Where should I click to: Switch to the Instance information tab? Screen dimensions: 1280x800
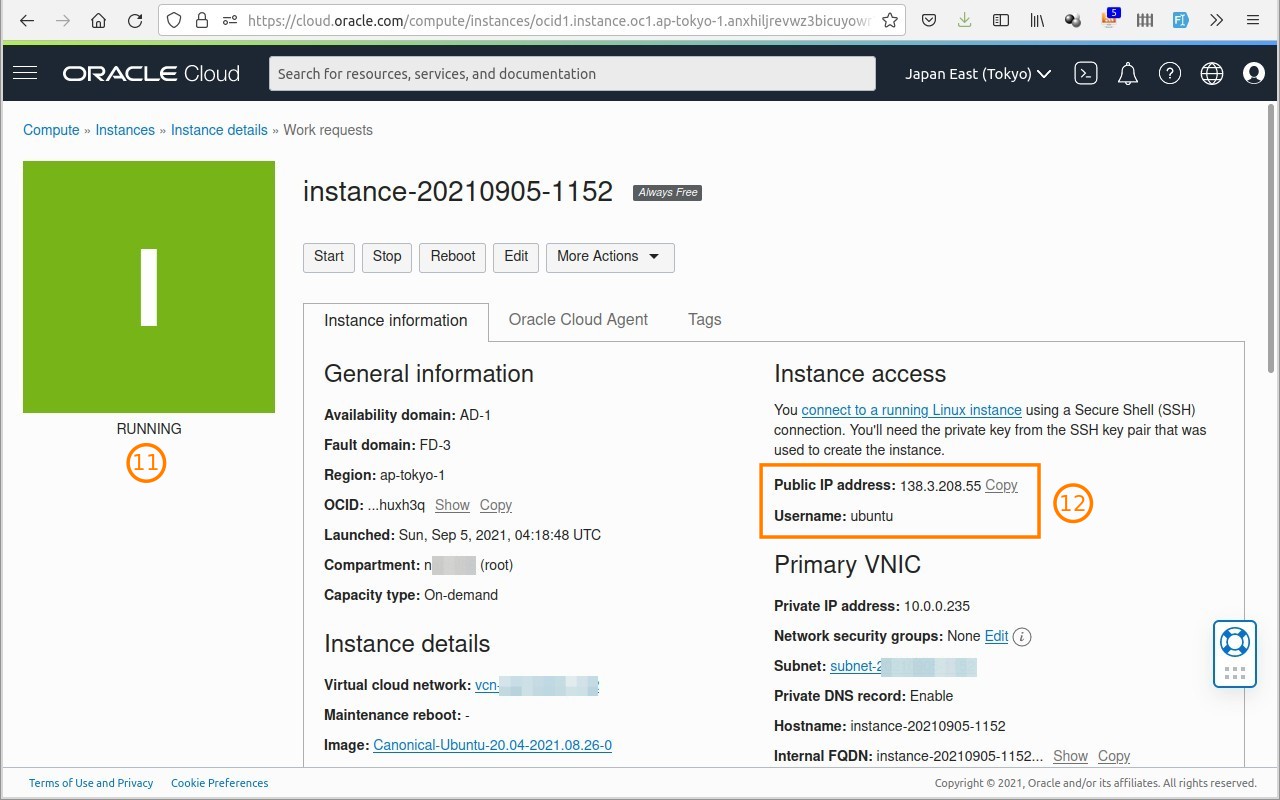tap(396, 321)
